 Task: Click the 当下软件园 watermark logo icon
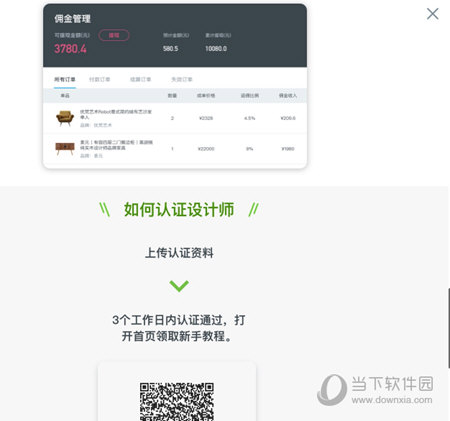click(x=332, y=389)
